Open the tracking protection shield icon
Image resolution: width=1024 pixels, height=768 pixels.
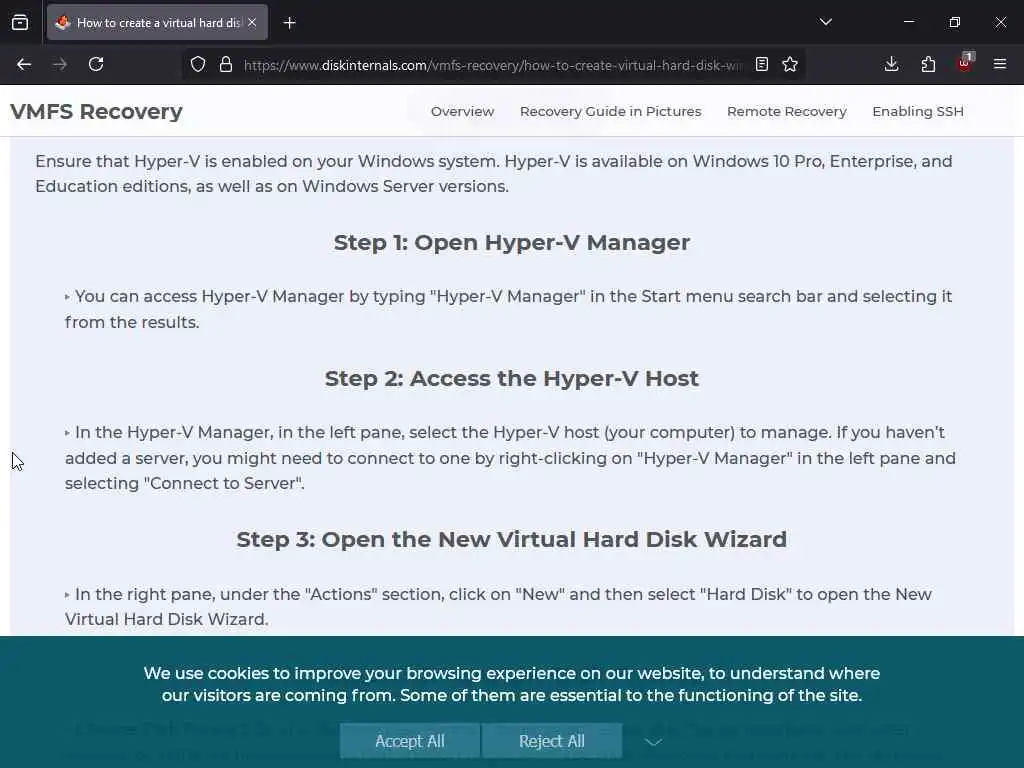coord(198,64)
